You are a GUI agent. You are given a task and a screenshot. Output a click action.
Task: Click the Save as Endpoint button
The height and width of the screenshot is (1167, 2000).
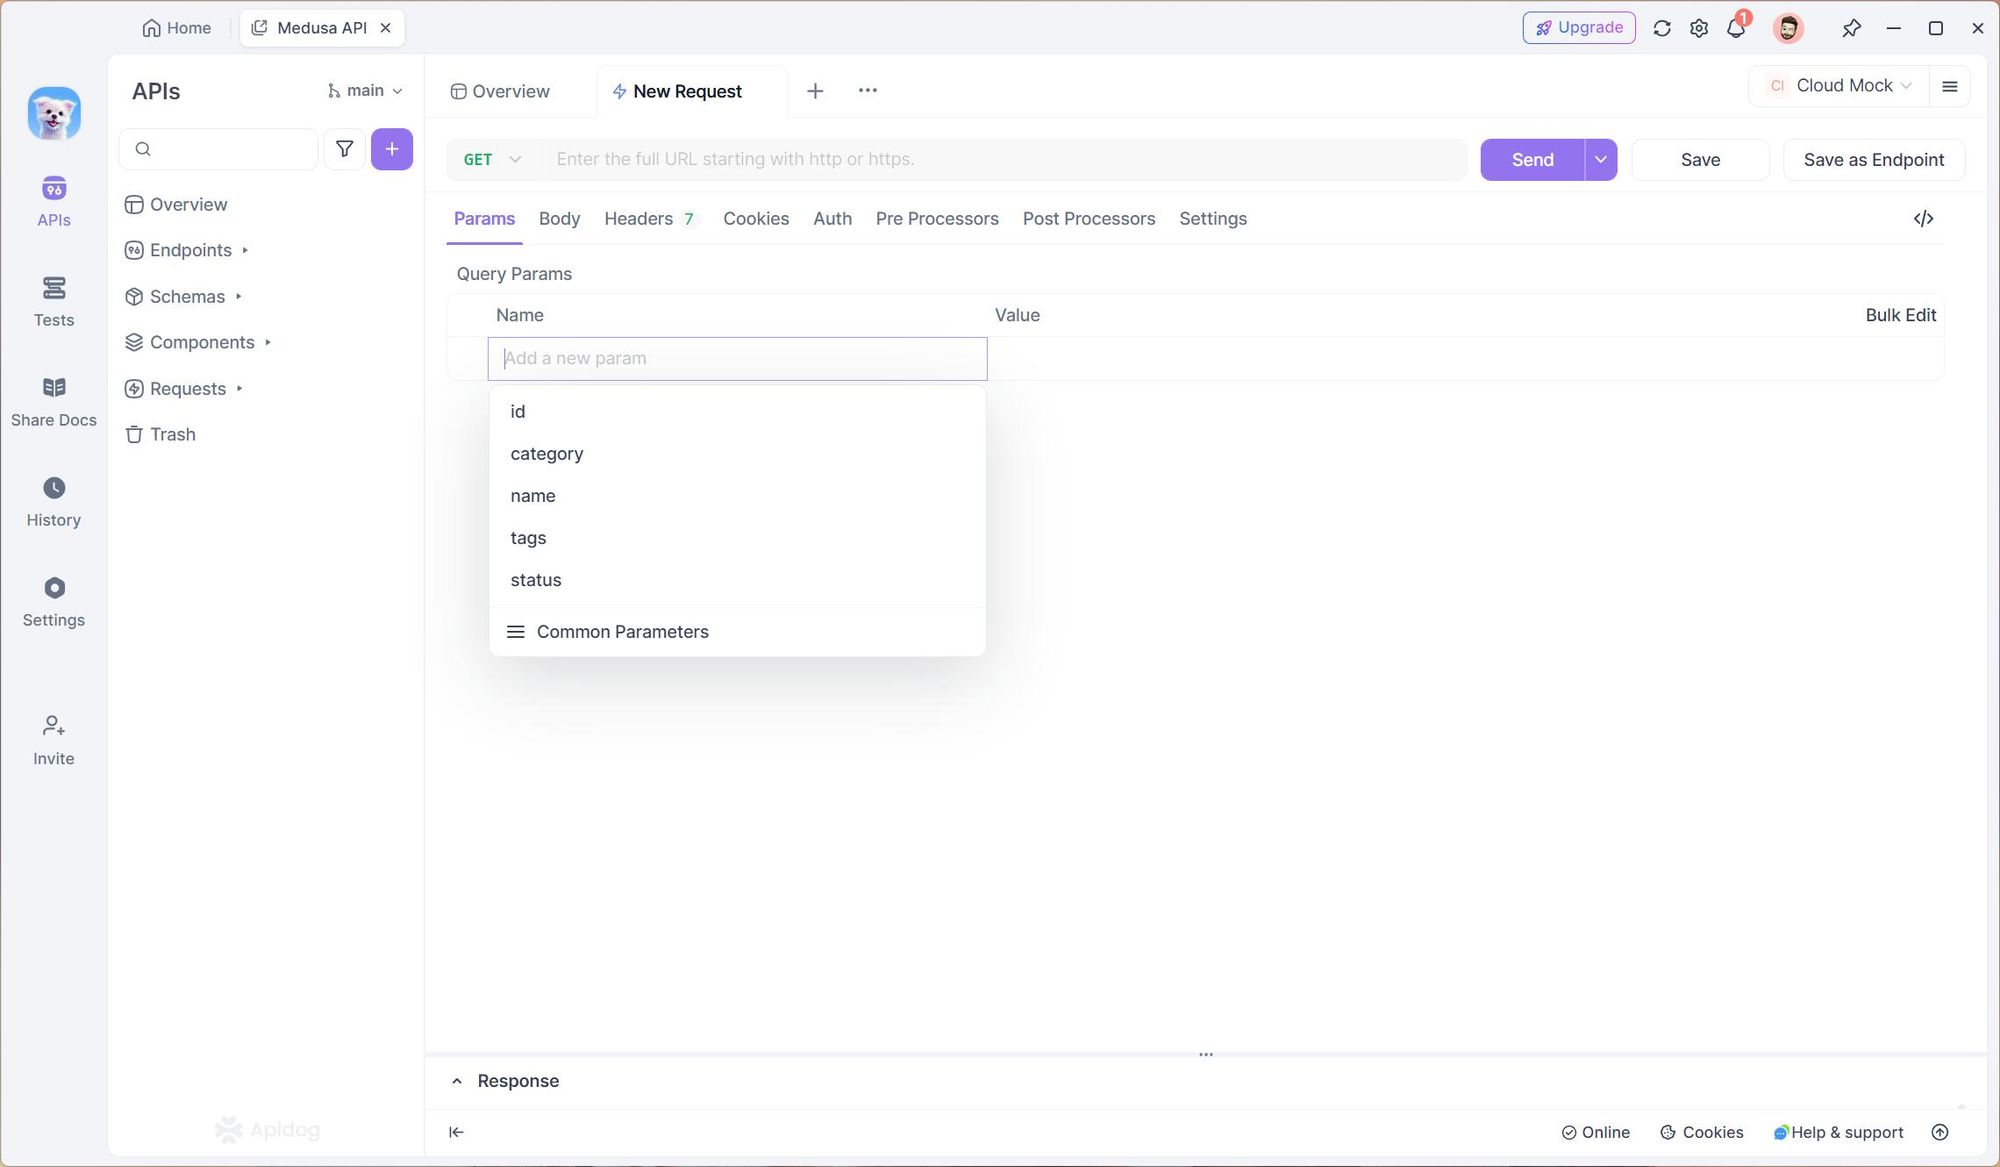click(1874, 158)
